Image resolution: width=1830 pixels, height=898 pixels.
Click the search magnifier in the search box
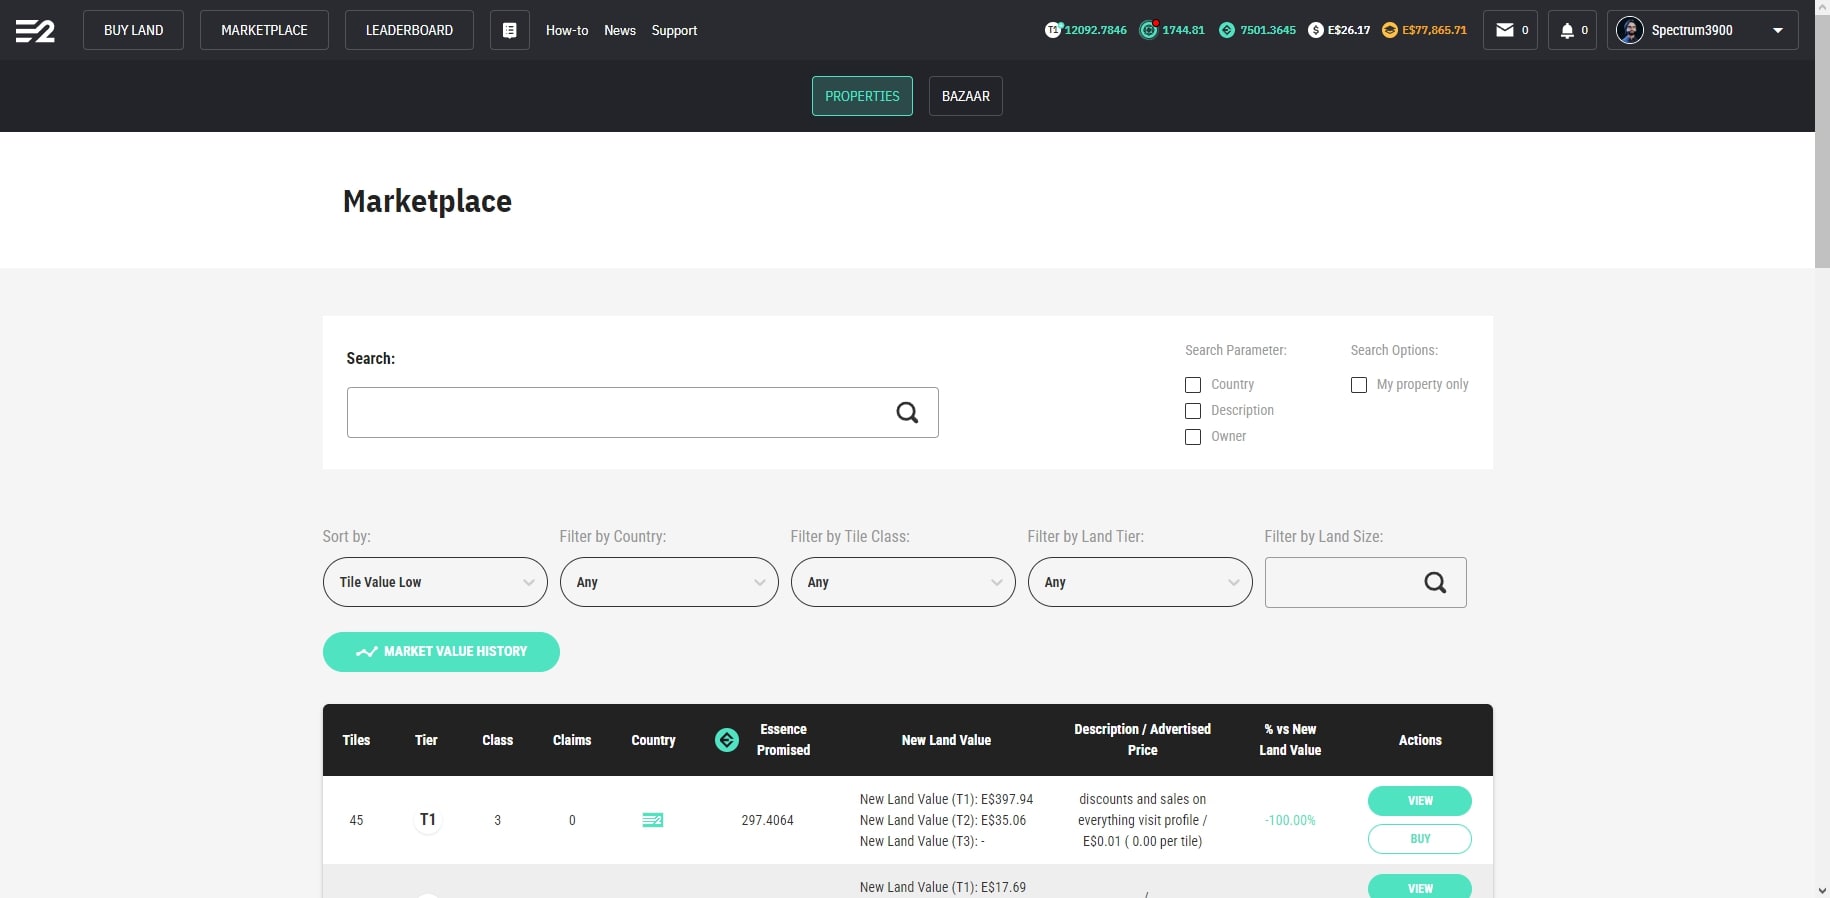coord(907,412)
